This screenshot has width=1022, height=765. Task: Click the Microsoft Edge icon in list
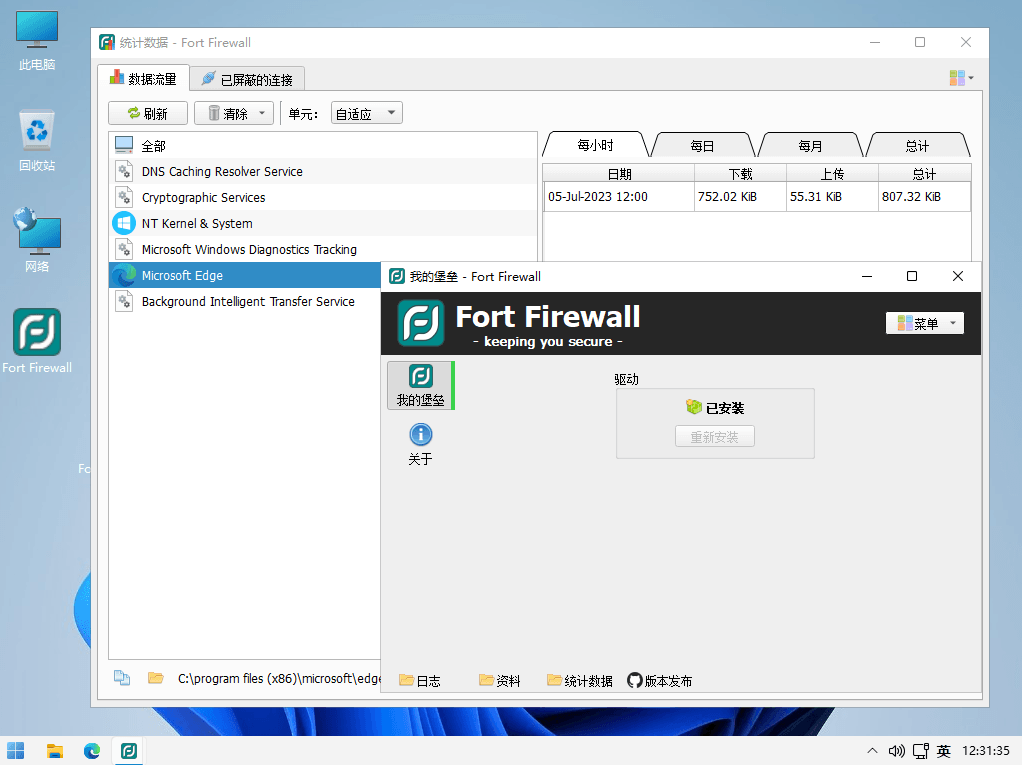pos(124,275)
